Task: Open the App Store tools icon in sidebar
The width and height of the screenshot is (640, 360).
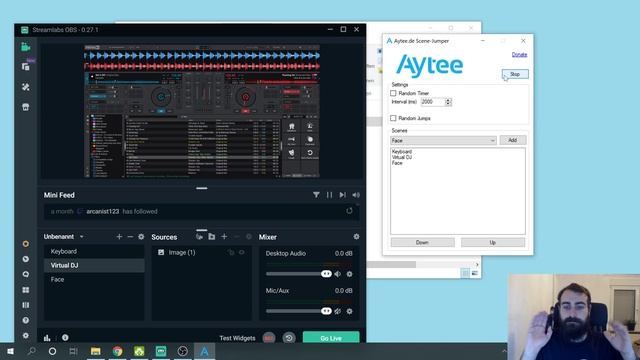Action: [26, 87]
